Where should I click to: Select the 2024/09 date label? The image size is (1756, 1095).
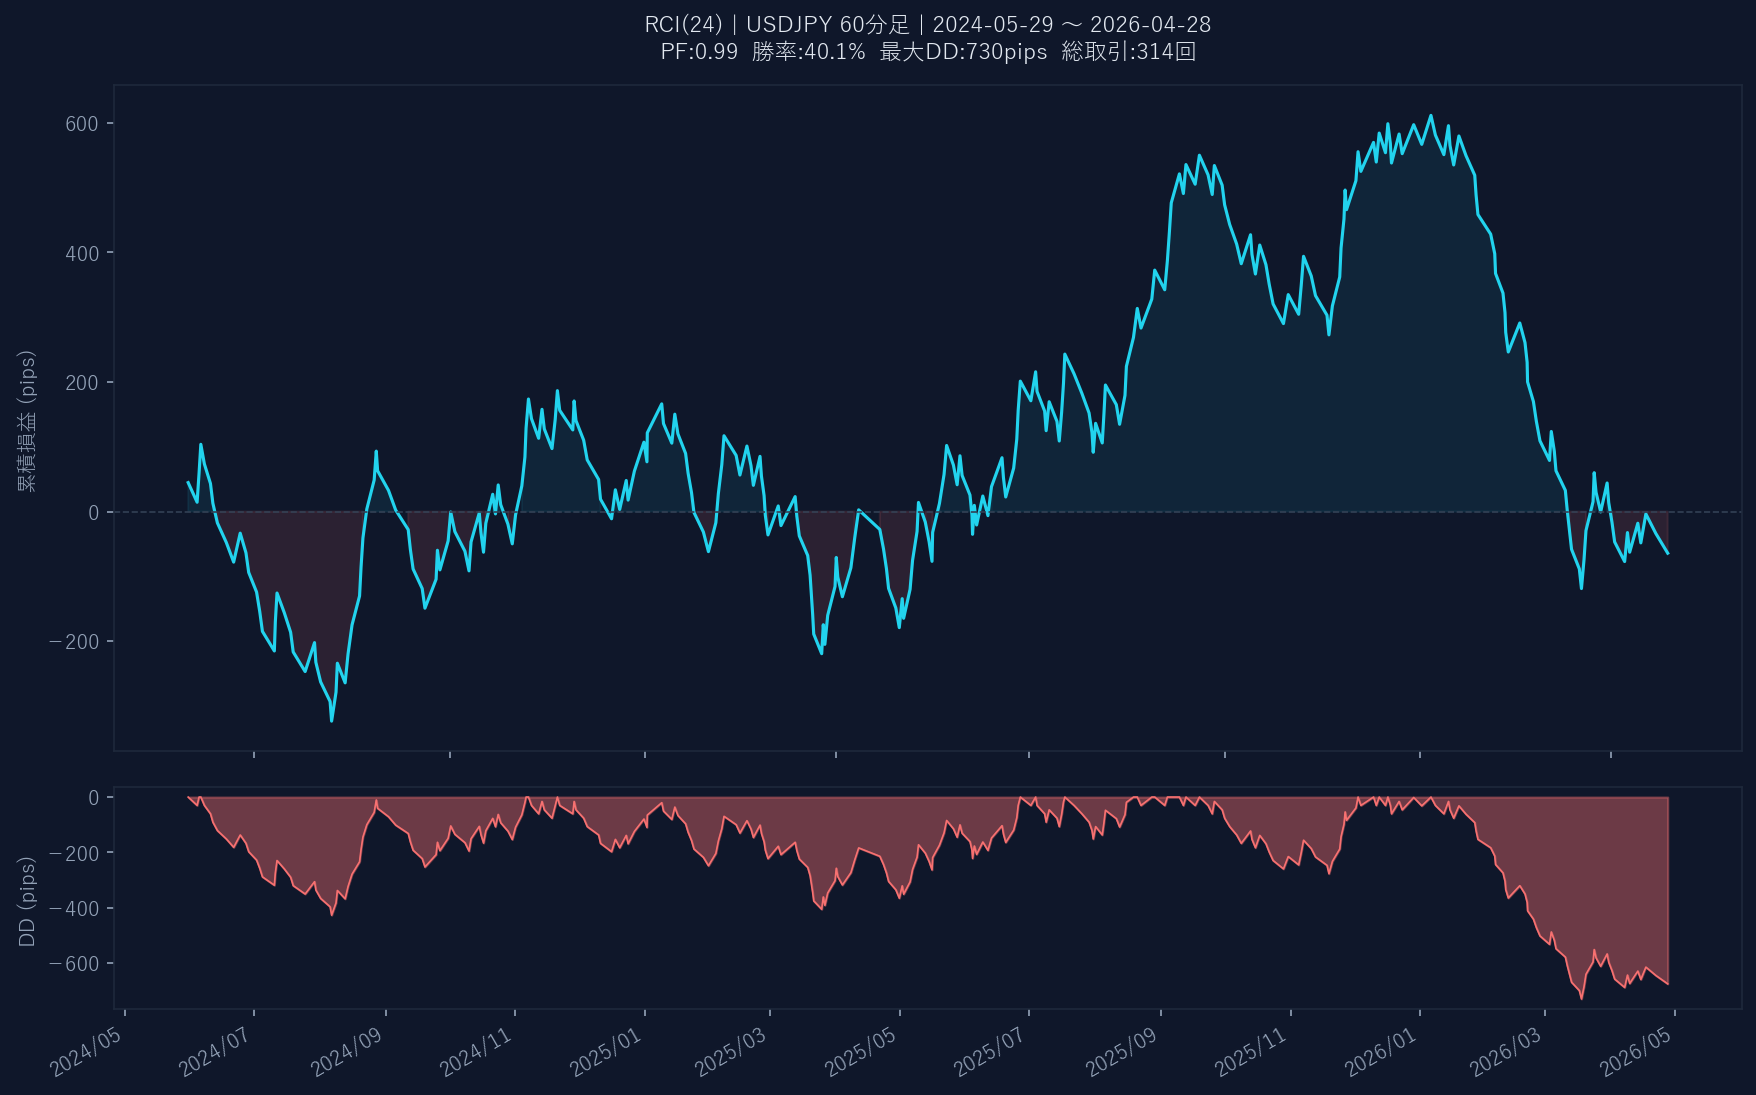pyautogui.click(x=347, y=1051)
